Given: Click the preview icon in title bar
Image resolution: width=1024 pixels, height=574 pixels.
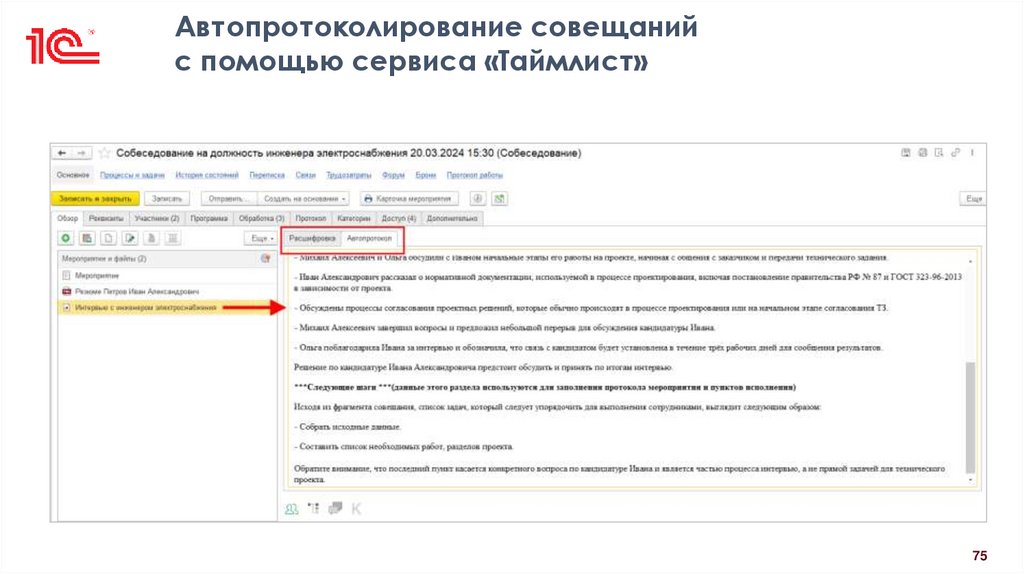Looking at the screenshot, I should click(x=939, y=153).
